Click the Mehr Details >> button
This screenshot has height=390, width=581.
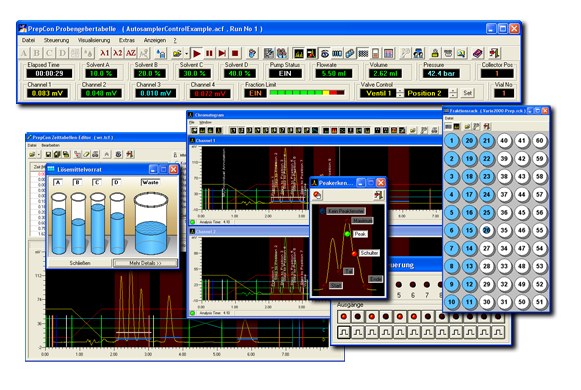[x=145, y=263]
